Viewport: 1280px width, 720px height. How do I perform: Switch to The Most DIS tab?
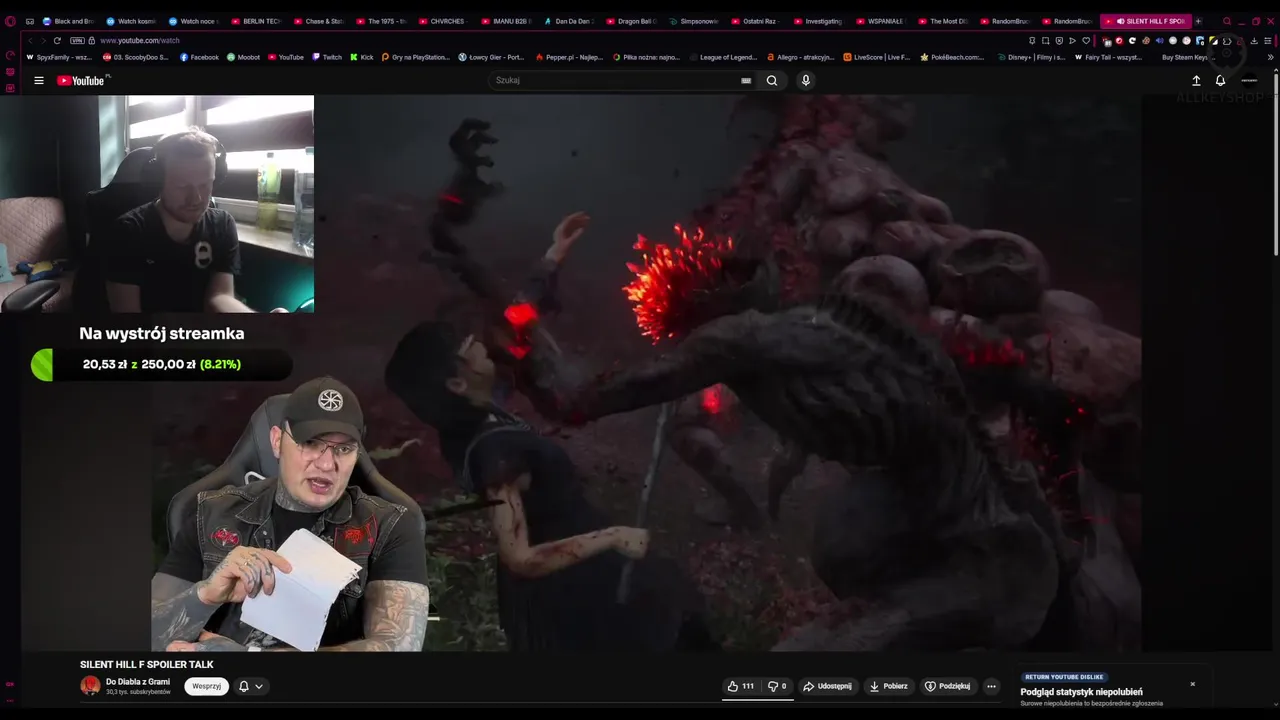[943, 21]
